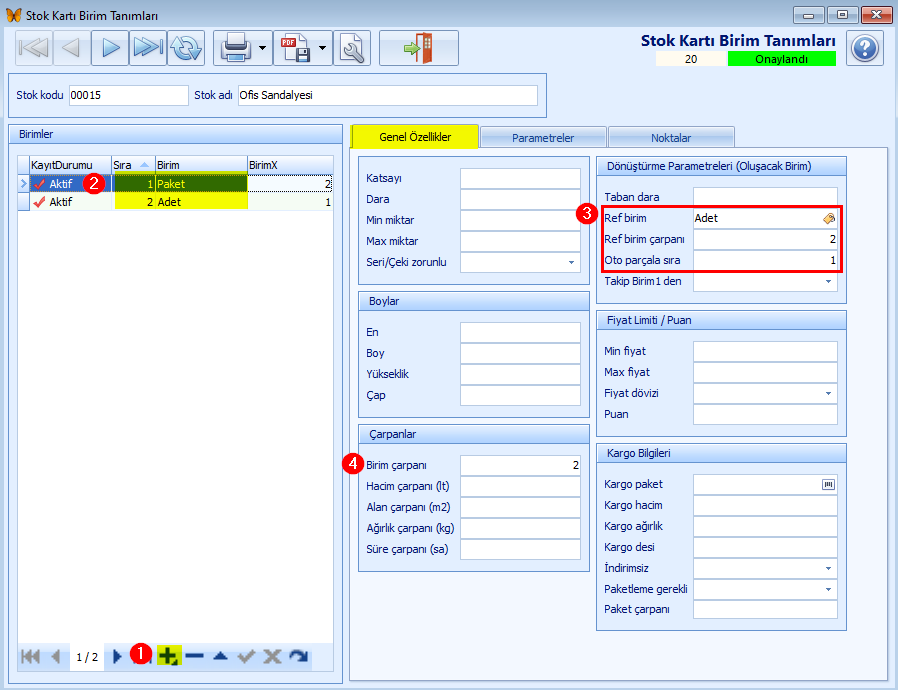898x690 pixels.
Task: Click the Katsayı input field
Action: tap(520, 179)
